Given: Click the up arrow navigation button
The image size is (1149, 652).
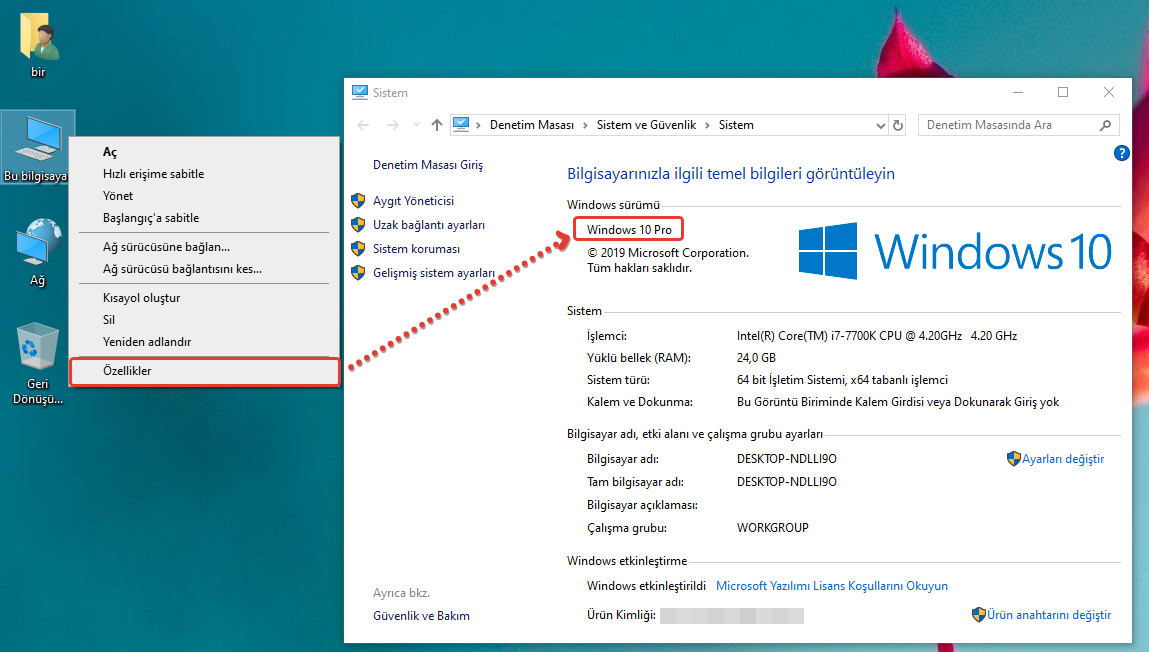Looking at the screenshot, I should (436, 125).
